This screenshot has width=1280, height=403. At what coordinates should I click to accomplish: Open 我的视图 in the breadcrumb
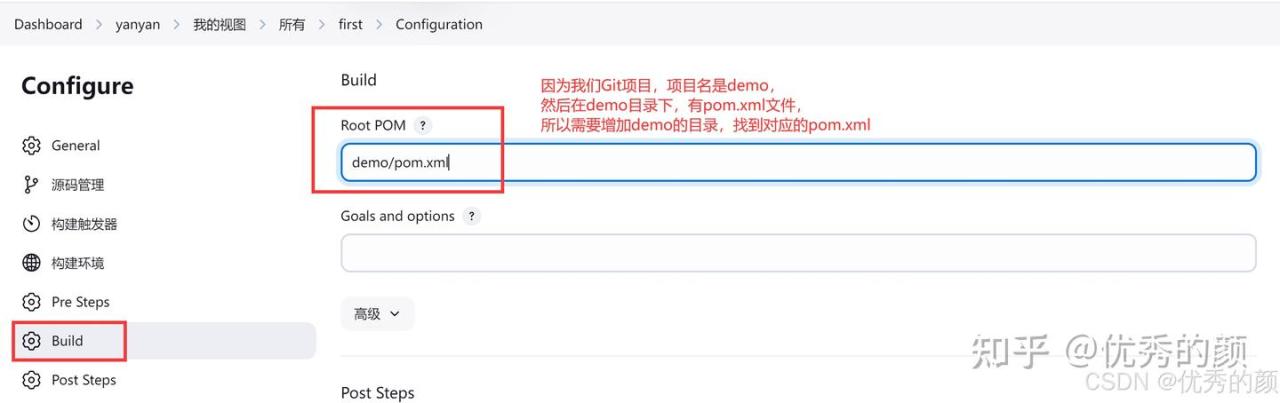(x=219, y=25)
